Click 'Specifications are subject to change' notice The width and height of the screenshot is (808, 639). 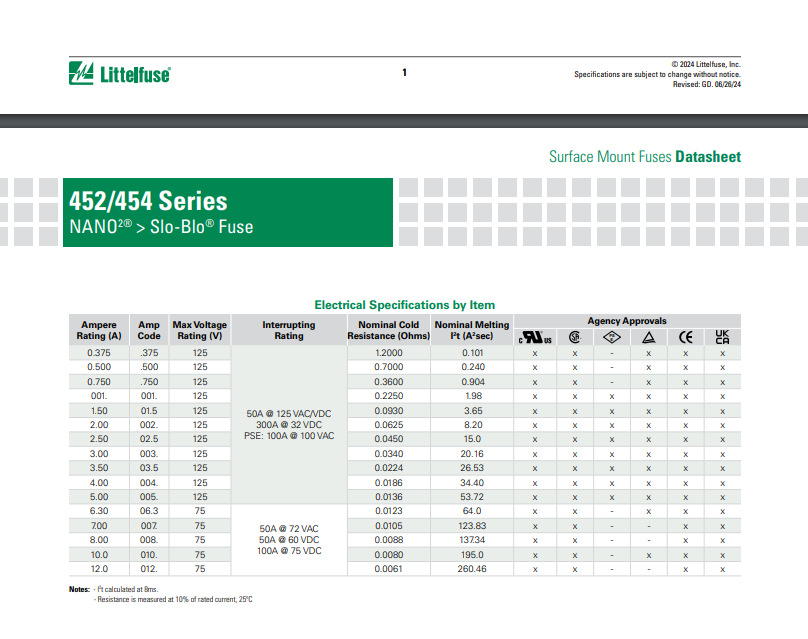(x=658, y=74)
